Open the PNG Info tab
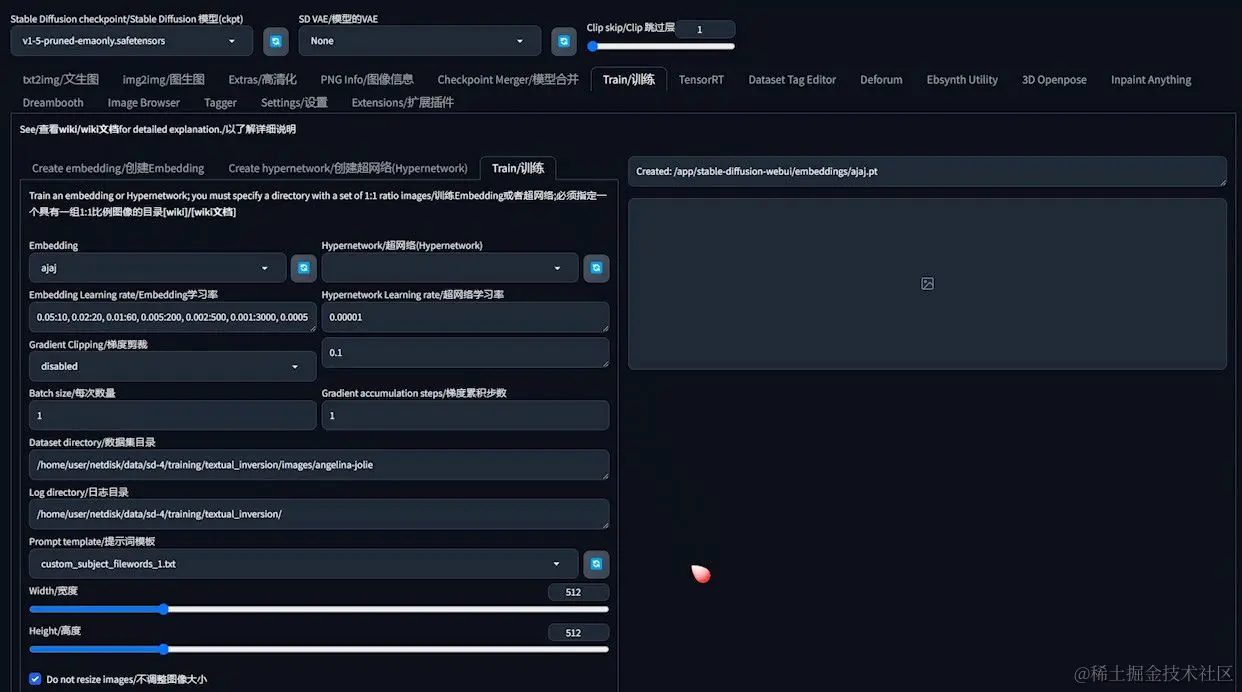 click(366, 80)
